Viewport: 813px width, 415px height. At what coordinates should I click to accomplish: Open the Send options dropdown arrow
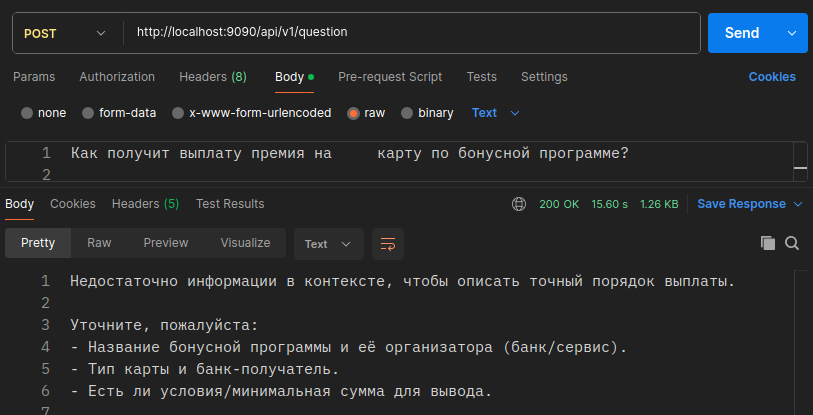point(792,33)
